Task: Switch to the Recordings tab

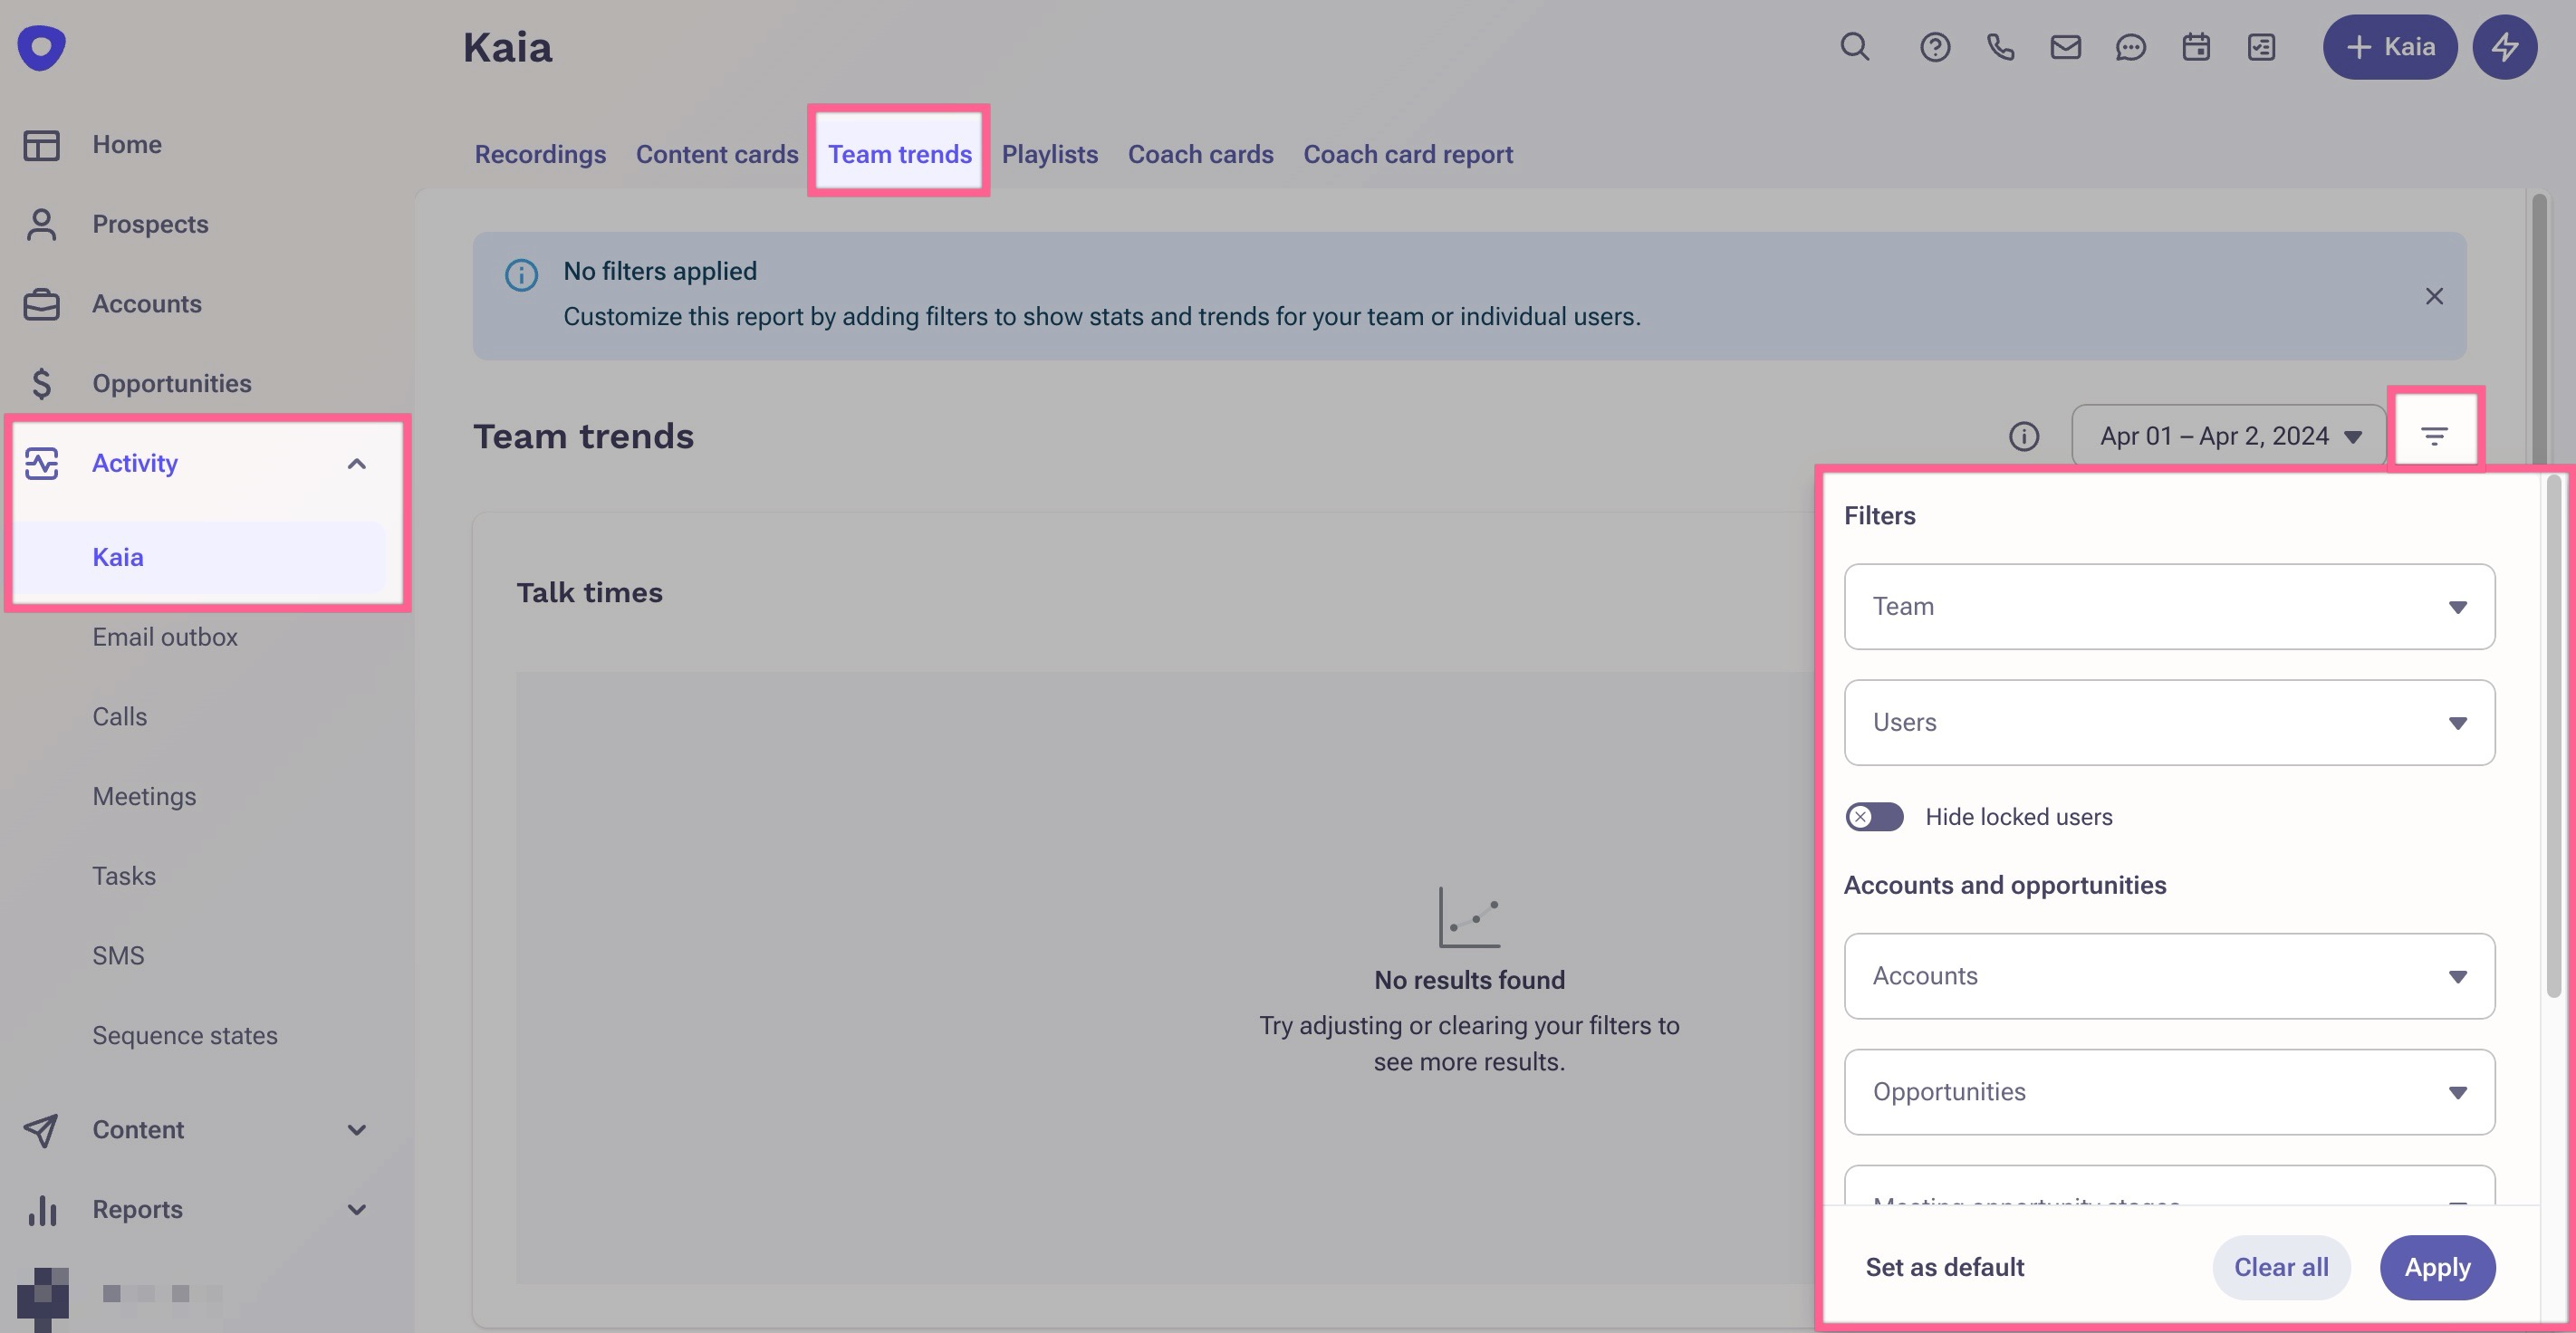Action: [x=540, y=154]
